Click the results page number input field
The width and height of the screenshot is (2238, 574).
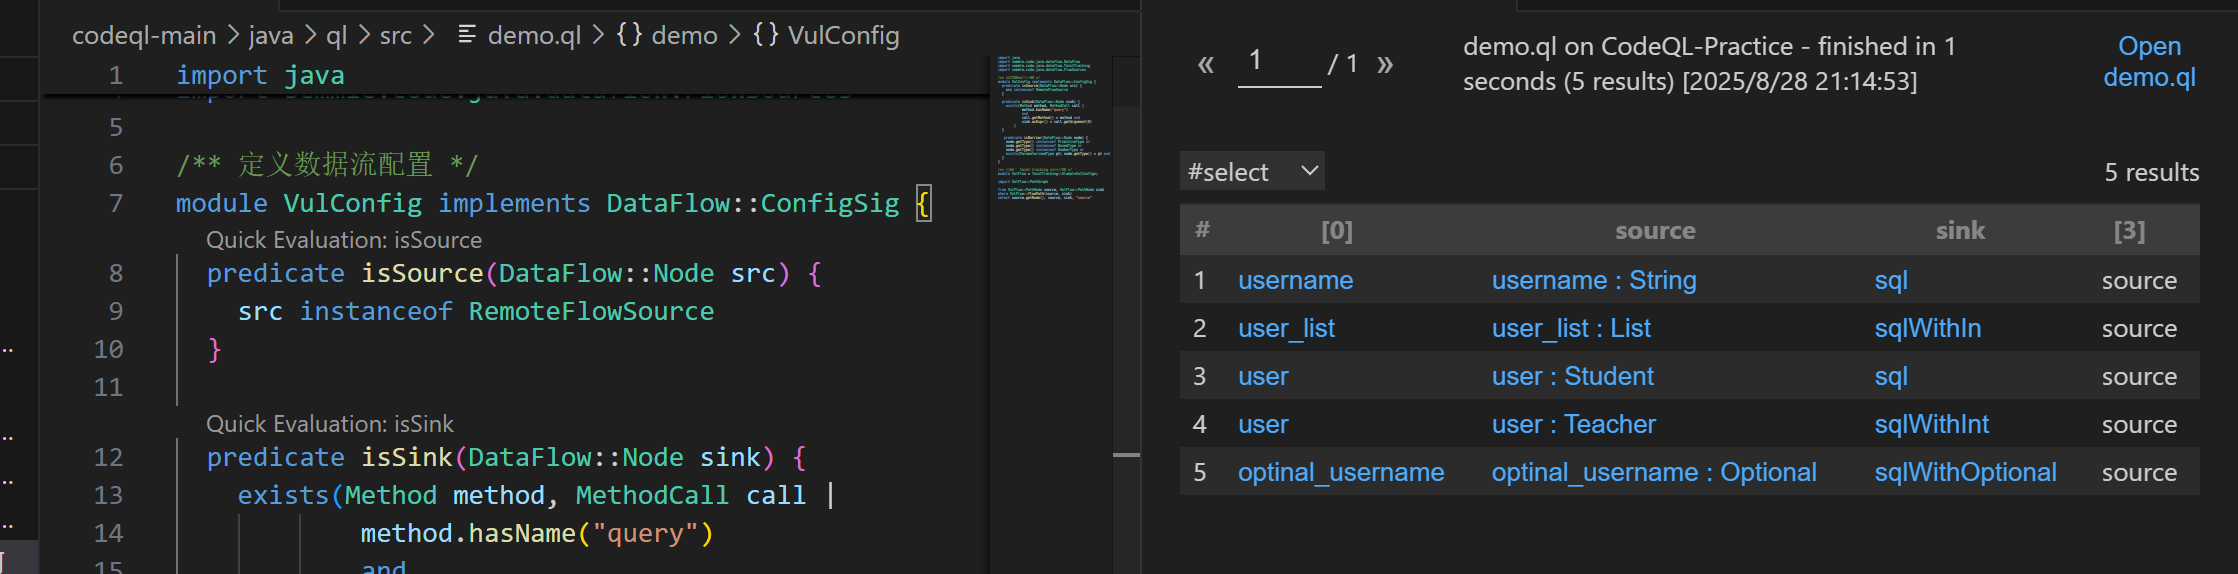(1279, 62)
